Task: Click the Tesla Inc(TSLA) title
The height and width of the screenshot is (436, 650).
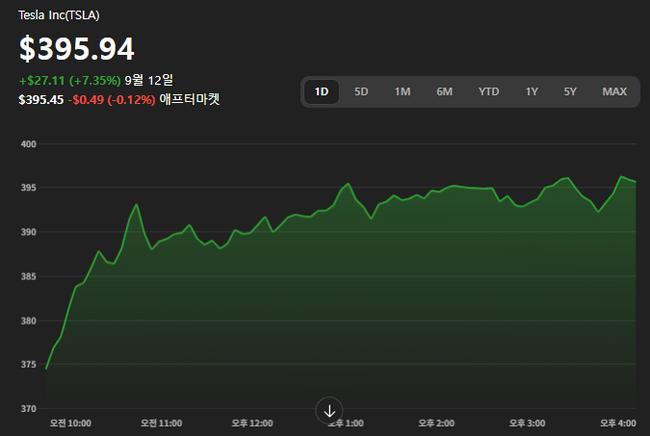Action: [x=59, y=15]
